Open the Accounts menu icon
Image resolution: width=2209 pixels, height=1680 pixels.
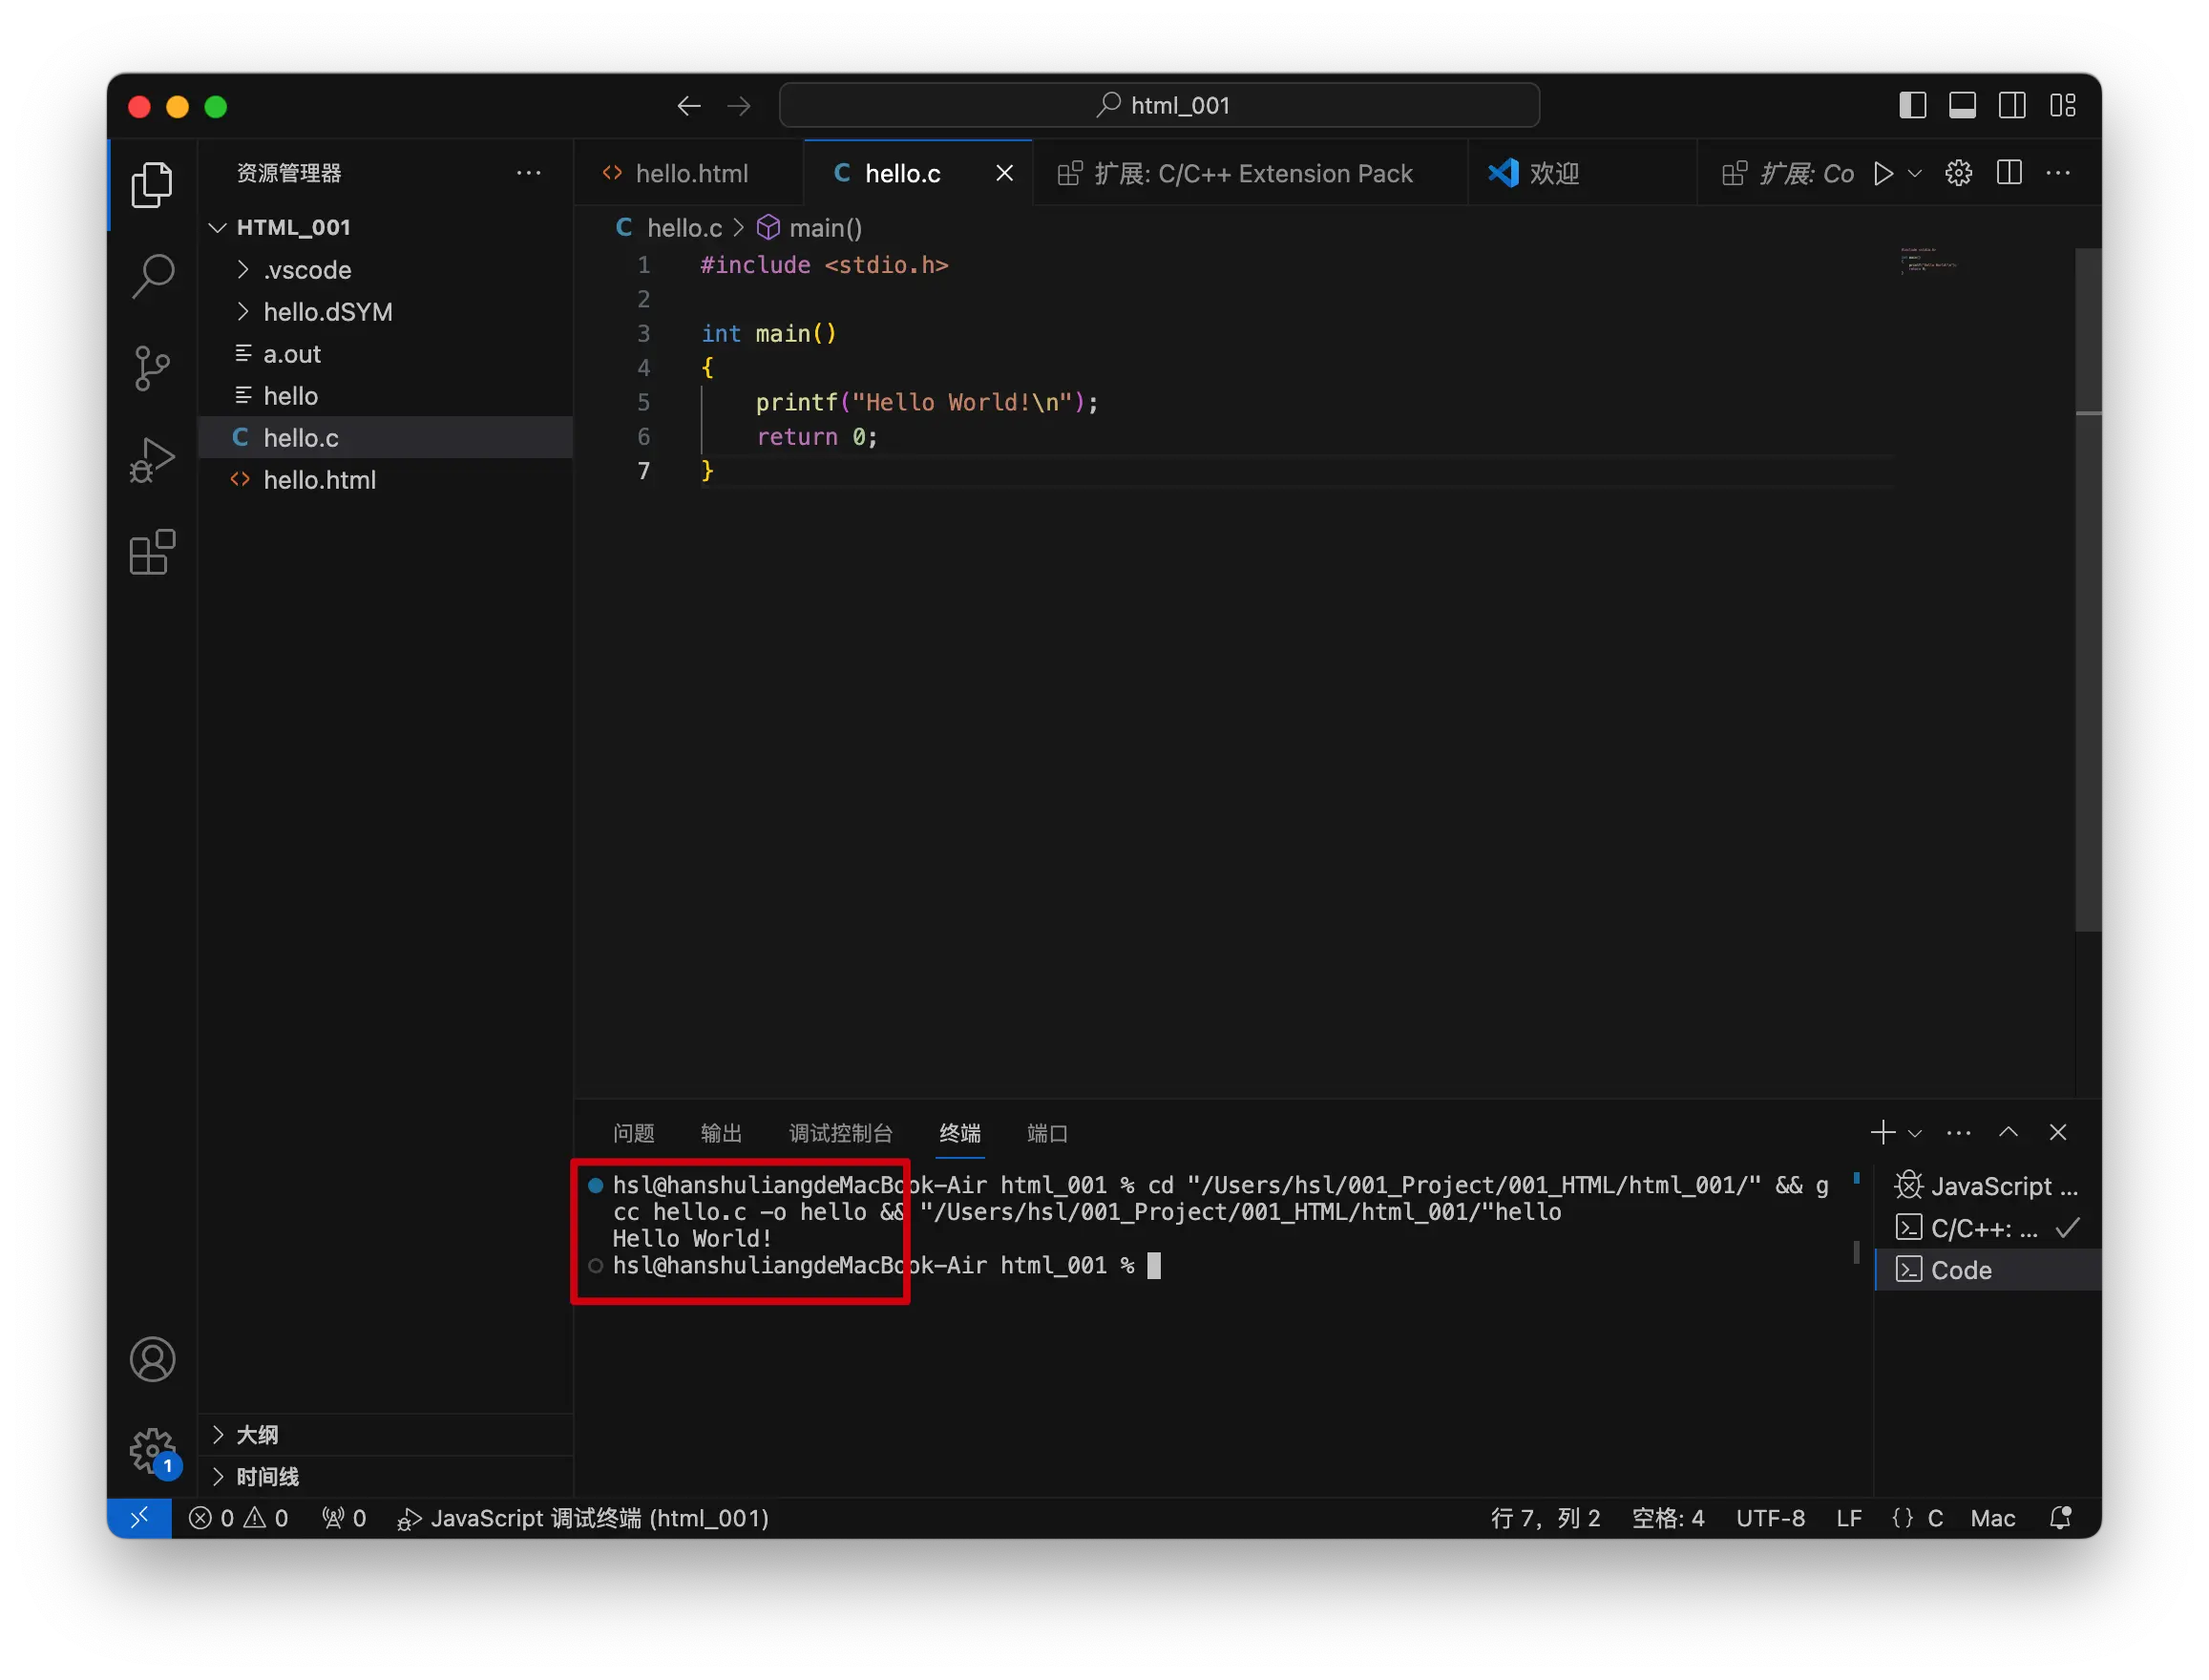(152, 1361)
